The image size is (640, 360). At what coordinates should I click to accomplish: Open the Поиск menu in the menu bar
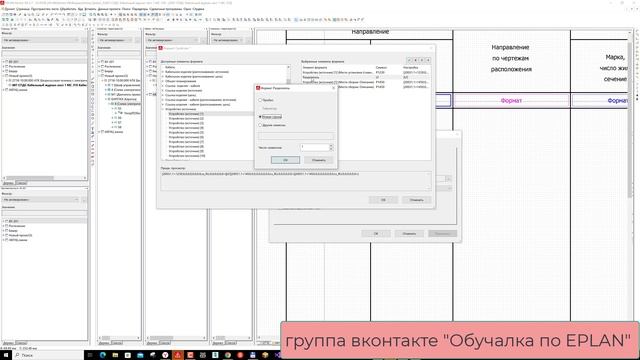point(126,9)
